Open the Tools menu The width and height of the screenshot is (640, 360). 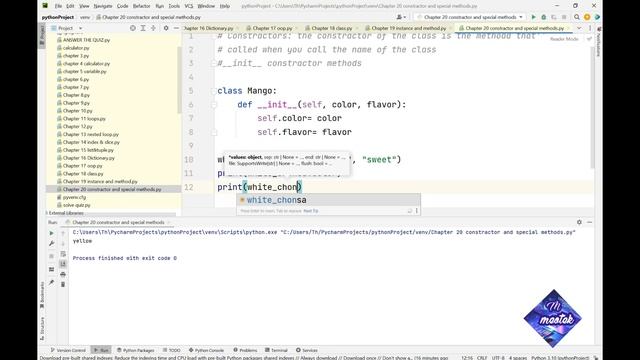click(174, 6)
